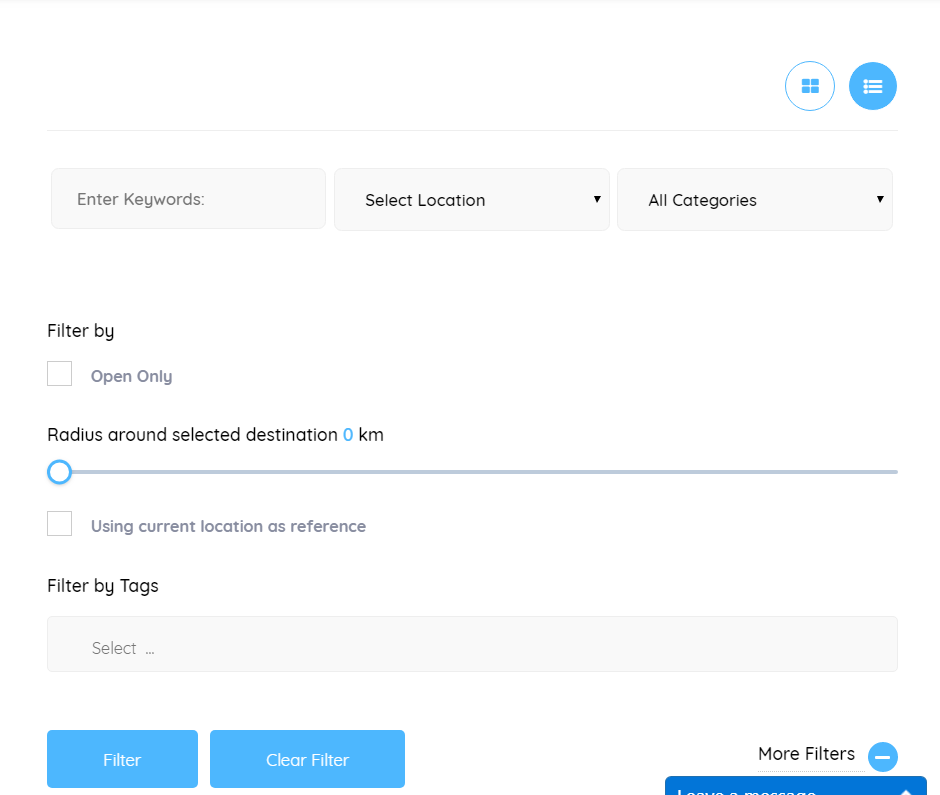
Task: Expand the chat widget arrow icon
Action: tap(905, 790)
